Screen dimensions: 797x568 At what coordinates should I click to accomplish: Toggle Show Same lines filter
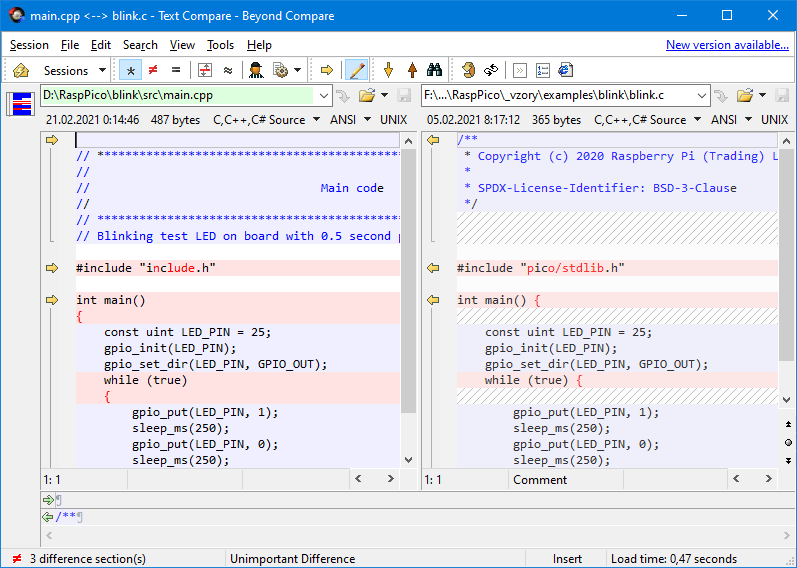(176, 70)
